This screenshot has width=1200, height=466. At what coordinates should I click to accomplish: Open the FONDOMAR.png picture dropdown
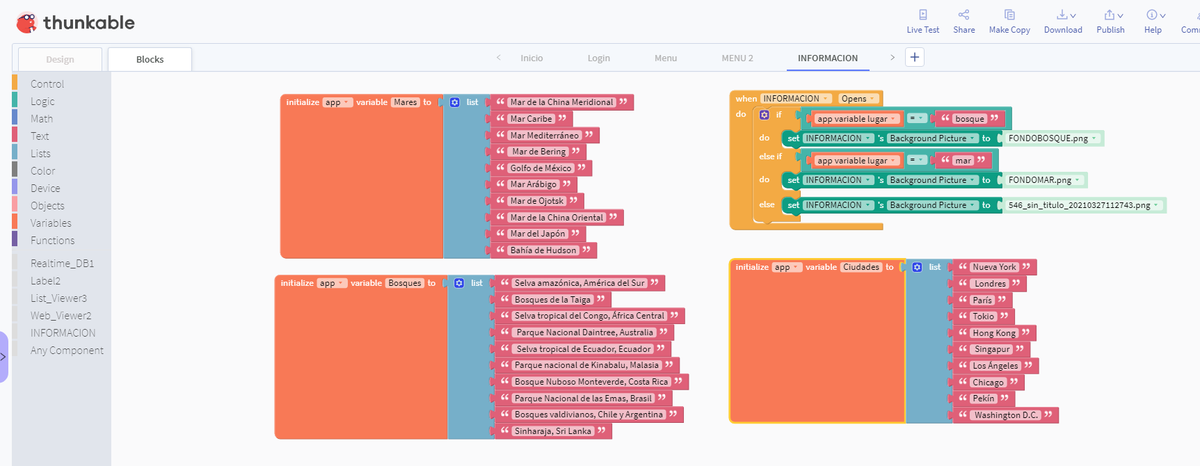coord(1045,180)
